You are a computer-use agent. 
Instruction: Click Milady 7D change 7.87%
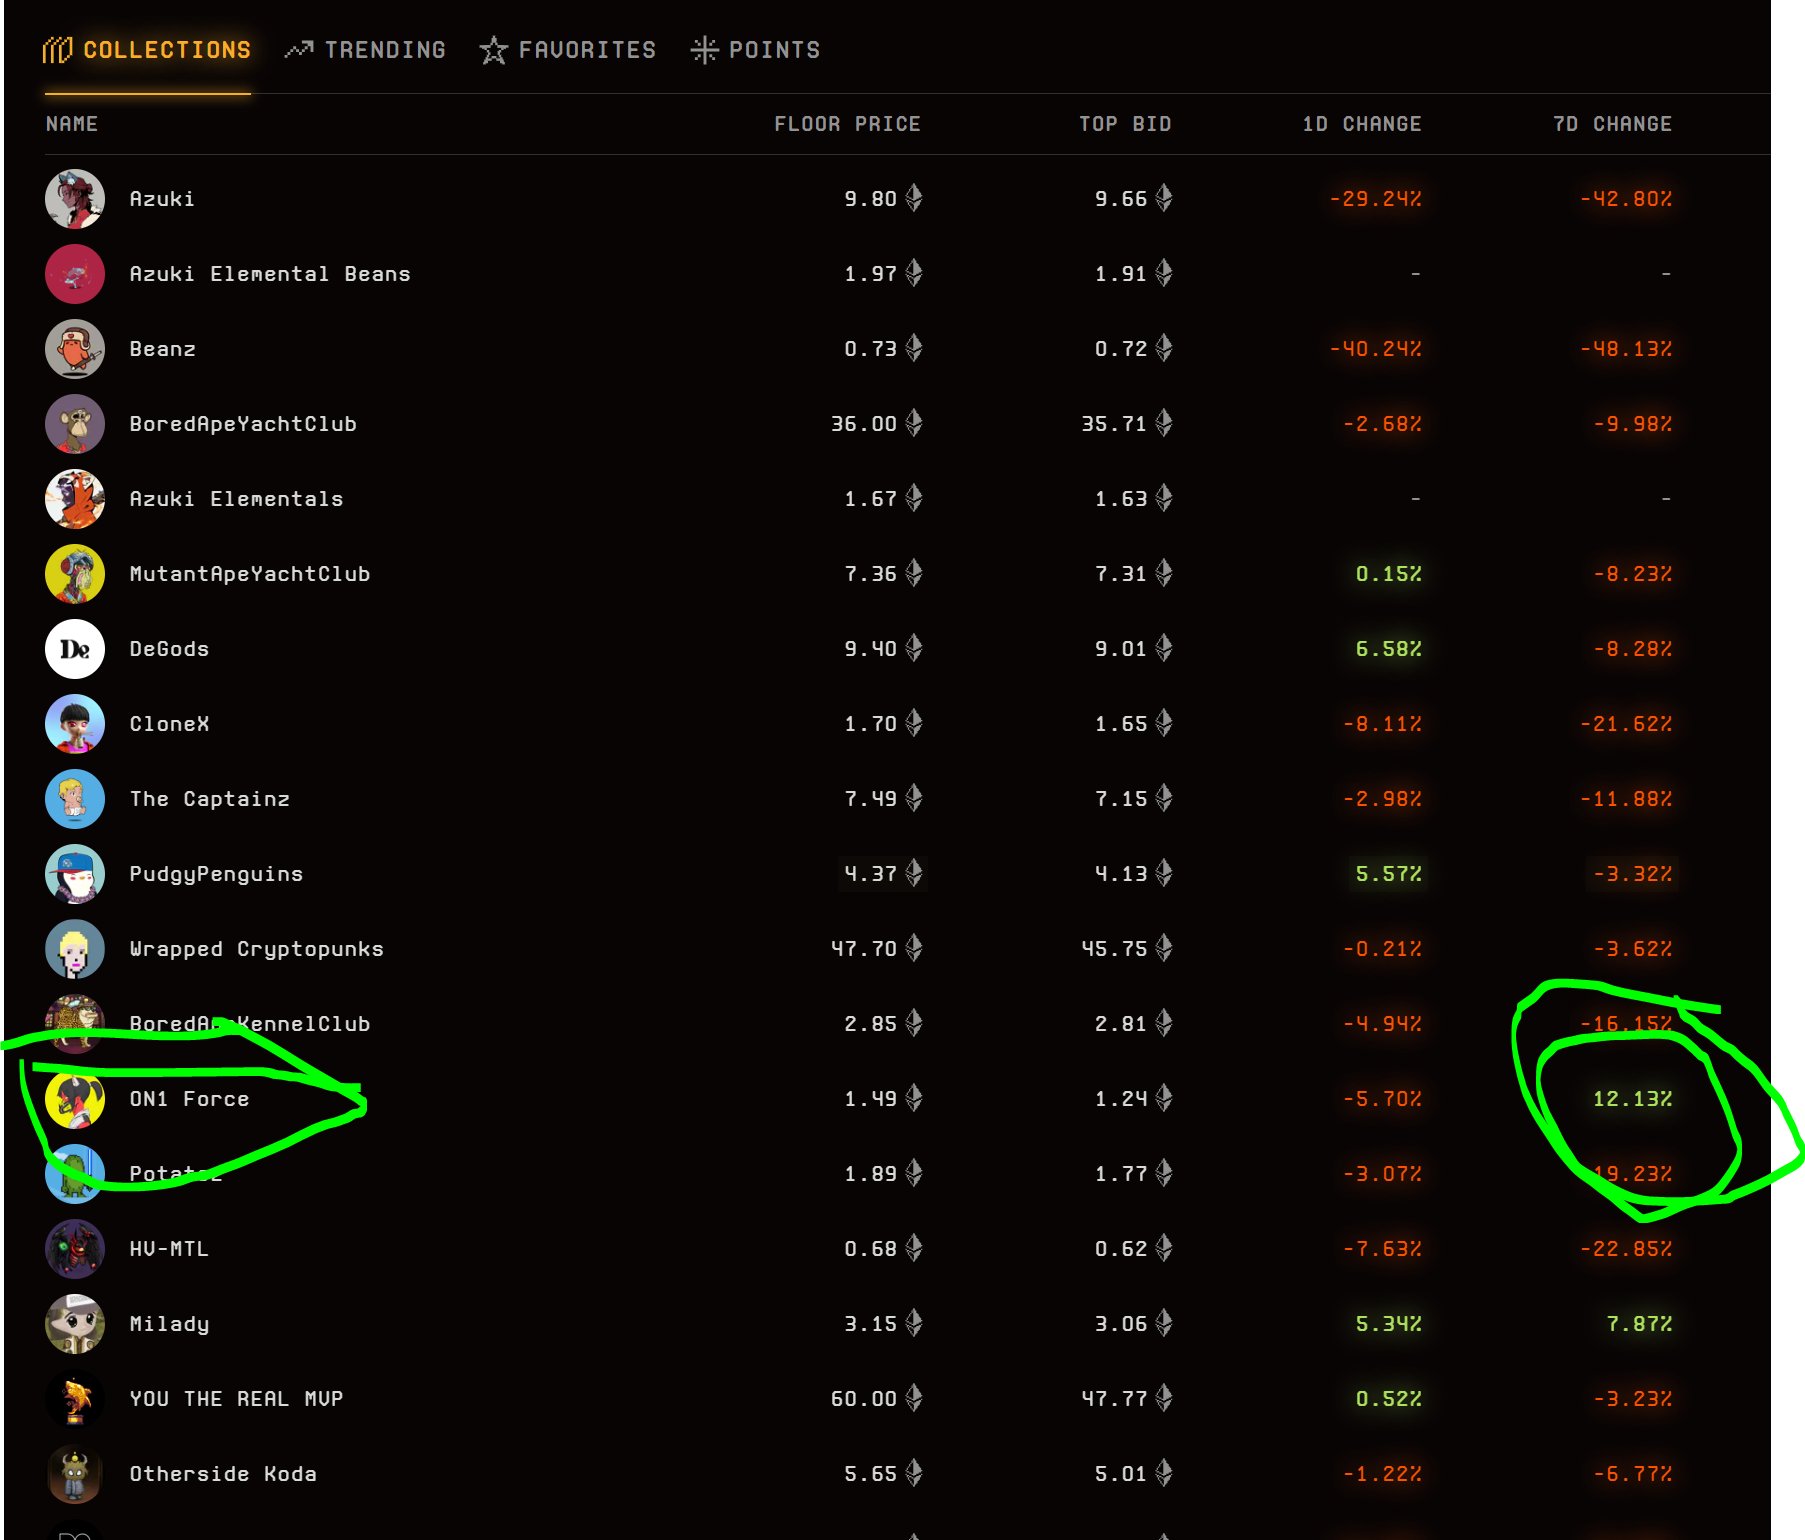point(1639,1324)
